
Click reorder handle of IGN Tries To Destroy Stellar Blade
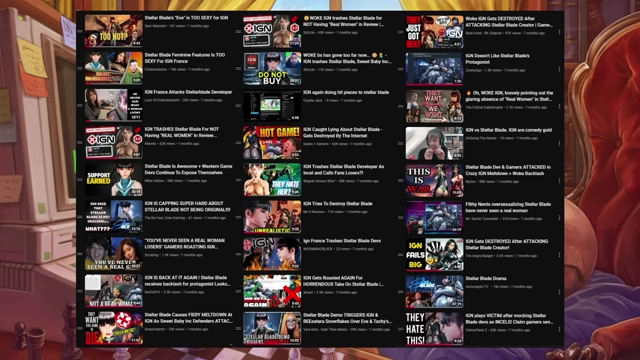[x=238, y=217]
